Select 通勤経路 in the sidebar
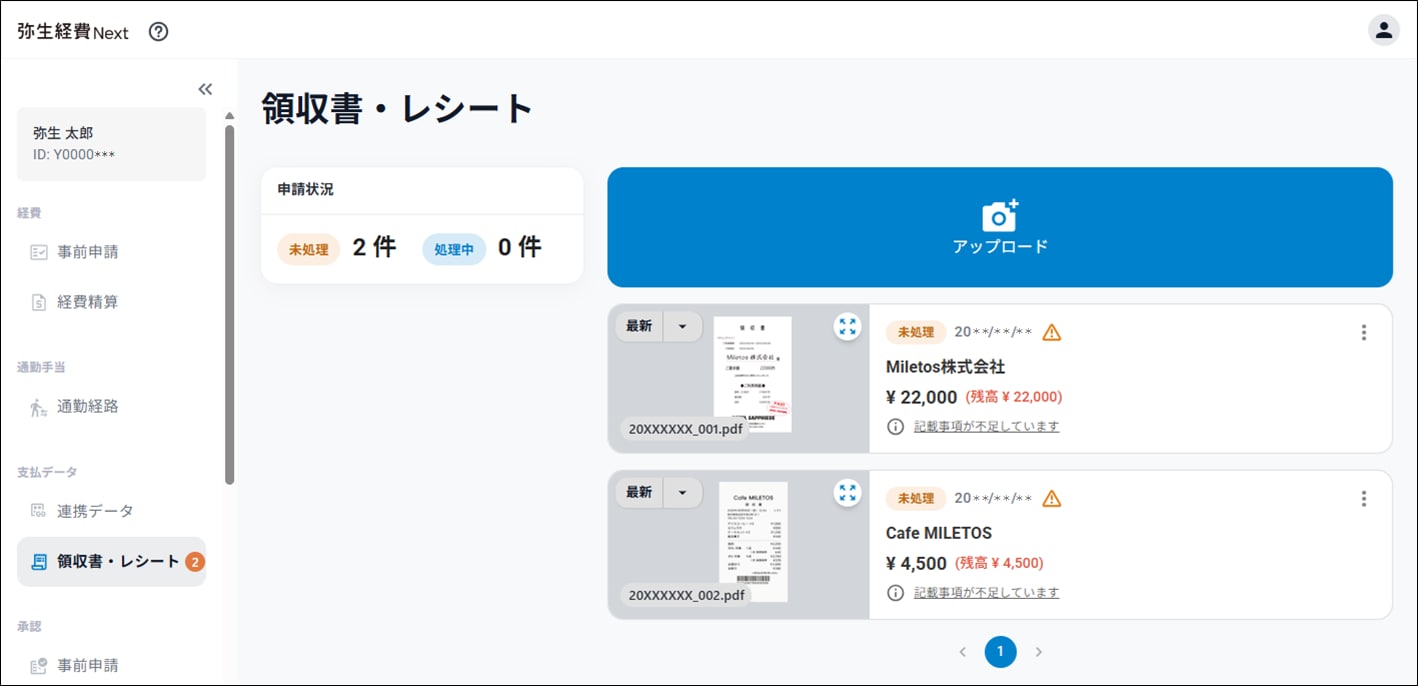 (87, 407)
